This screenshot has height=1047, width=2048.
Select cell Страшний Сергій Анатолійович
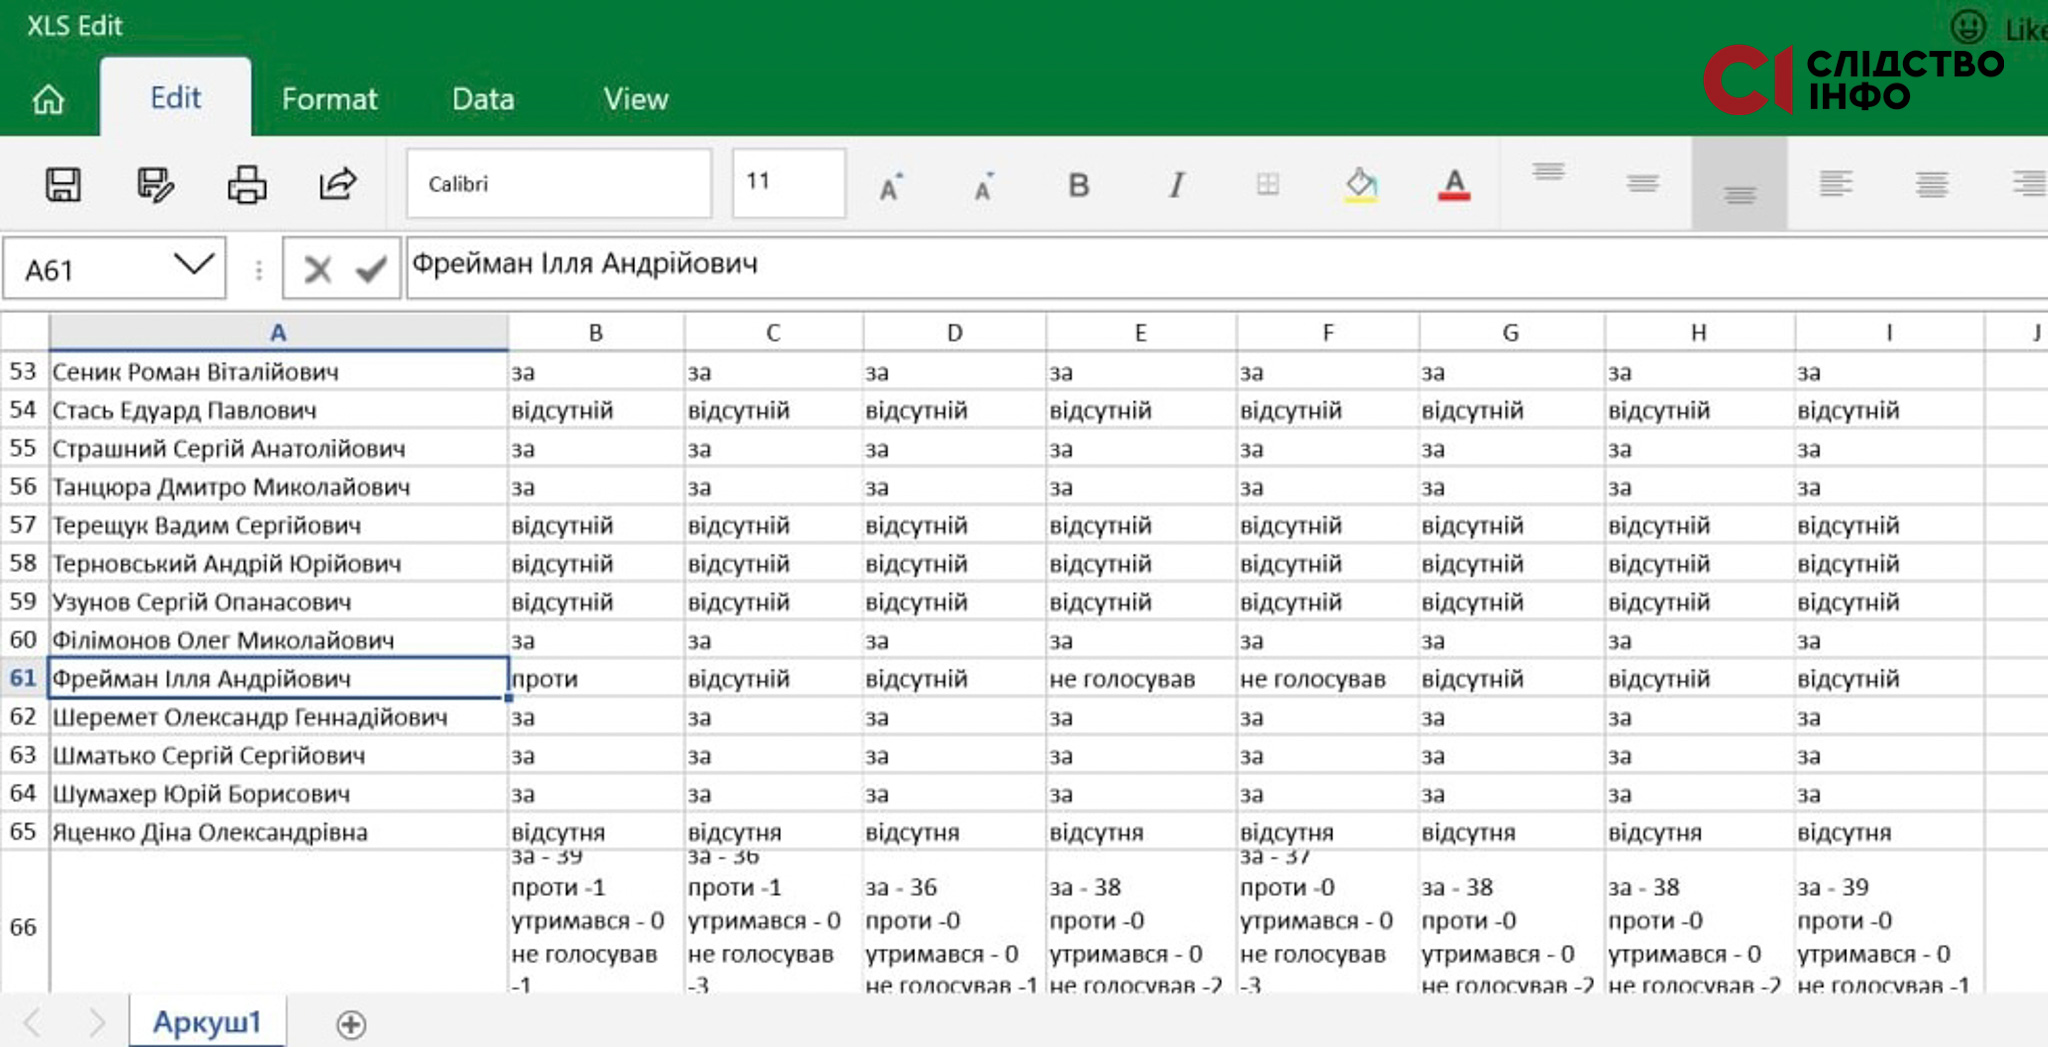(279, 448)
